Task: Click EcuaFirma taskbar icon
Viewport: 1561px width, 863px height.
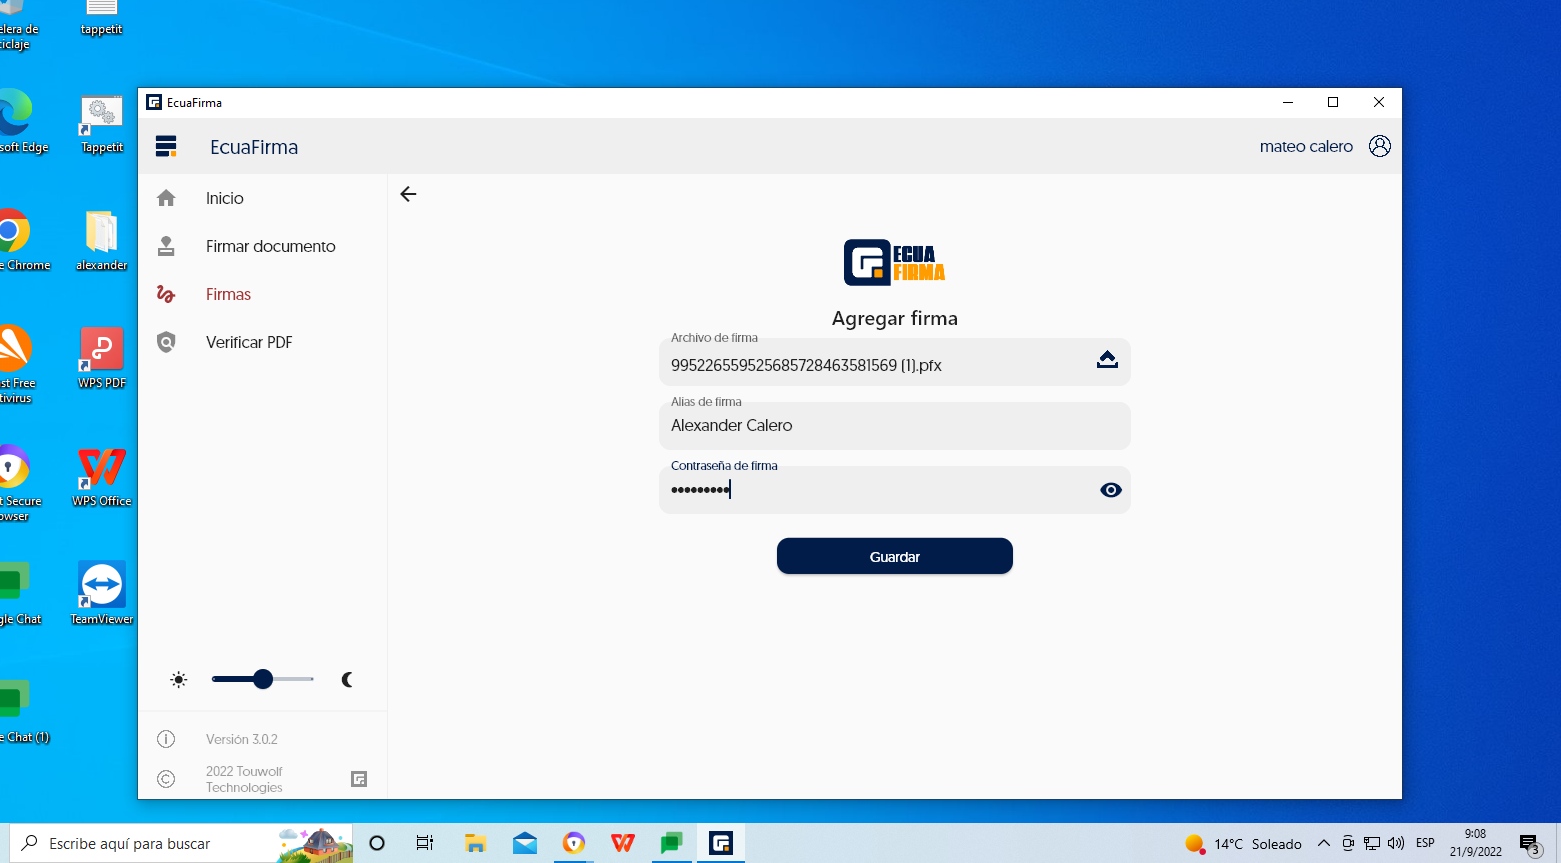Action: click(721, 843)
